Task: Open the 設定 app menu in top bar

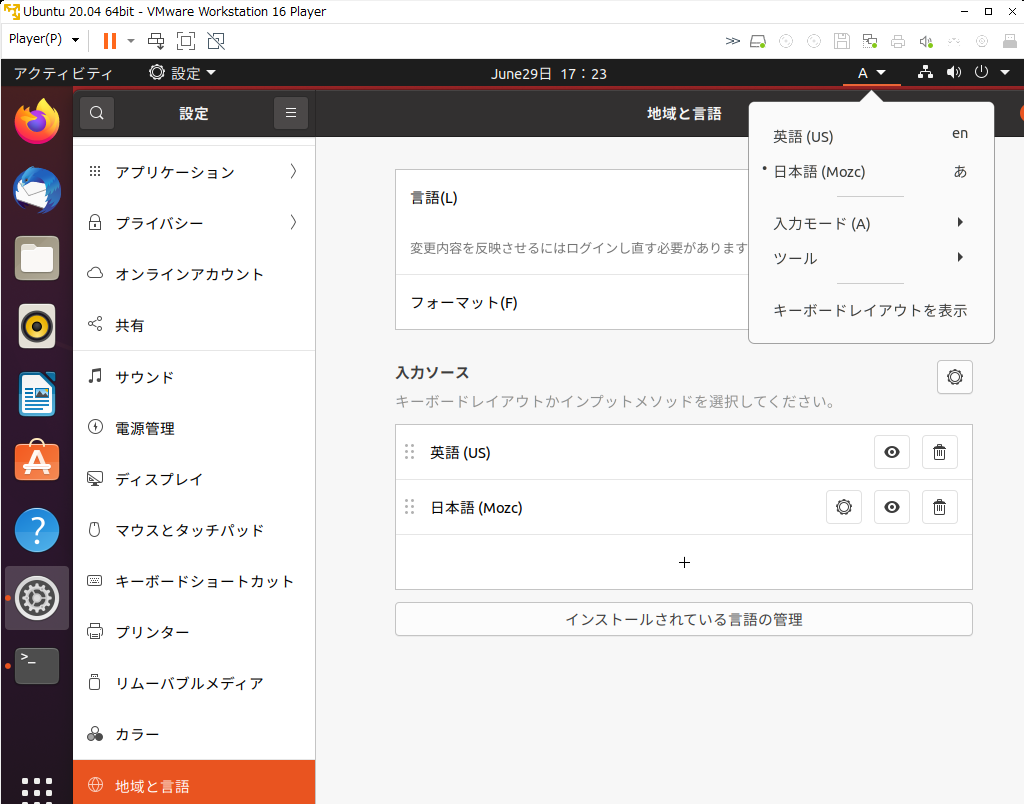Action: coord(182,73)
